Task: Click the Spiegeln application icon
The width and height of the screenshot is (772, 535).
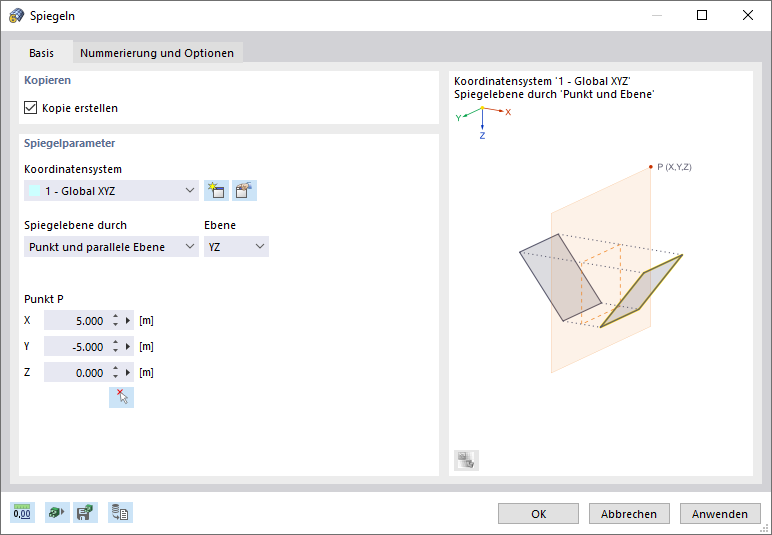Action: pyautogui.click(x=16, y=15)
